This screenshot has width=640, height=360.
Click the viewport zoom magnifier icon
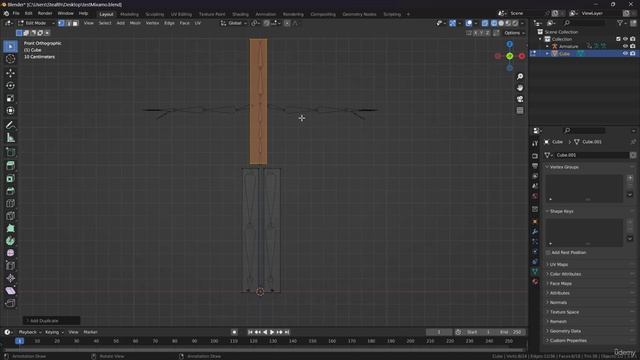(520, 77)
